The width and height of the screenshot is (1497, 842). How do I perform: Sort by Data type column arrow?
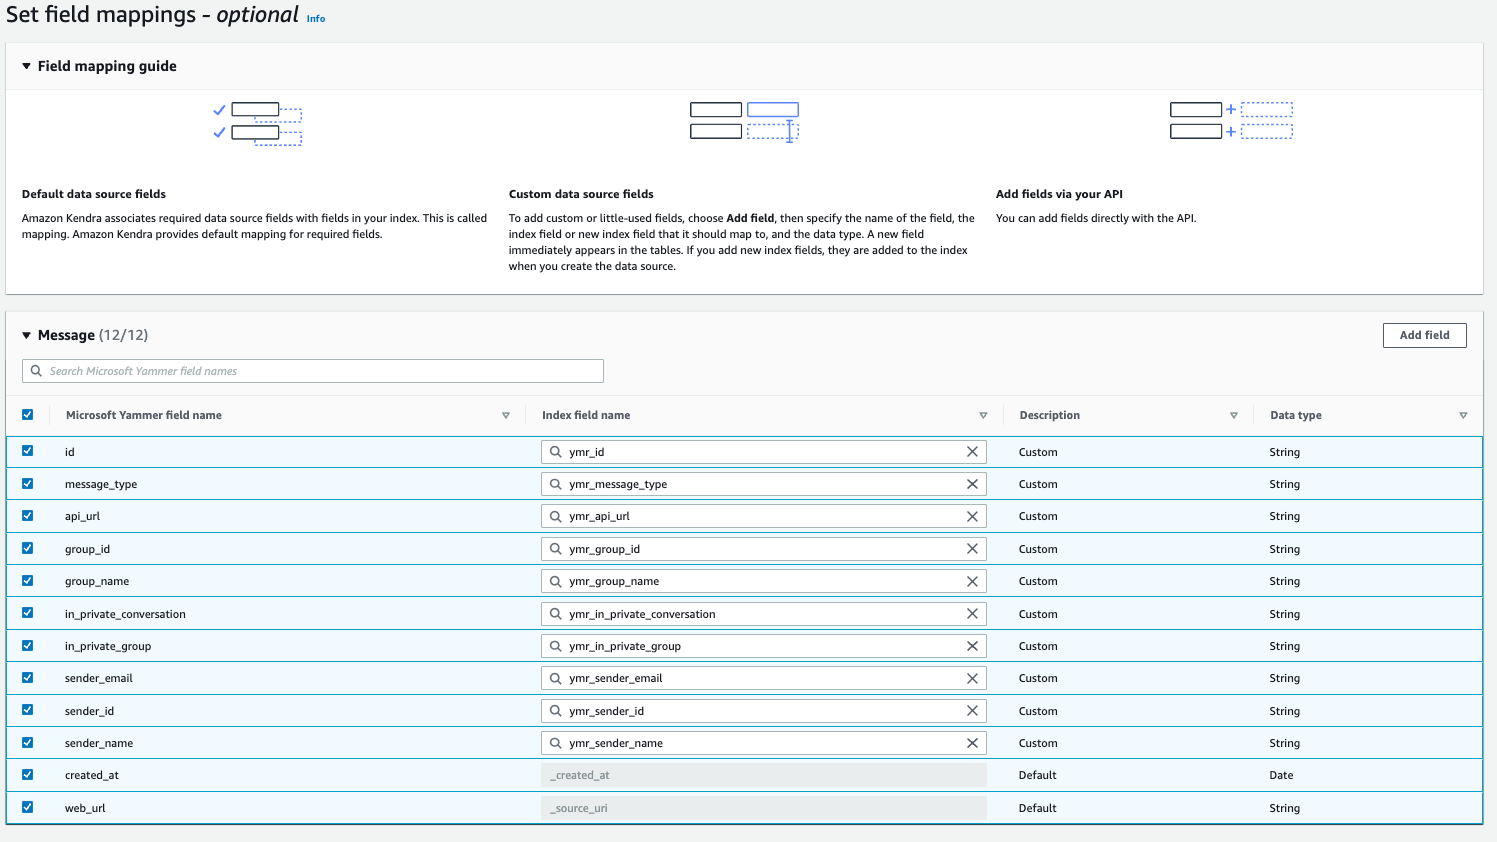[x=1463, y=415]
